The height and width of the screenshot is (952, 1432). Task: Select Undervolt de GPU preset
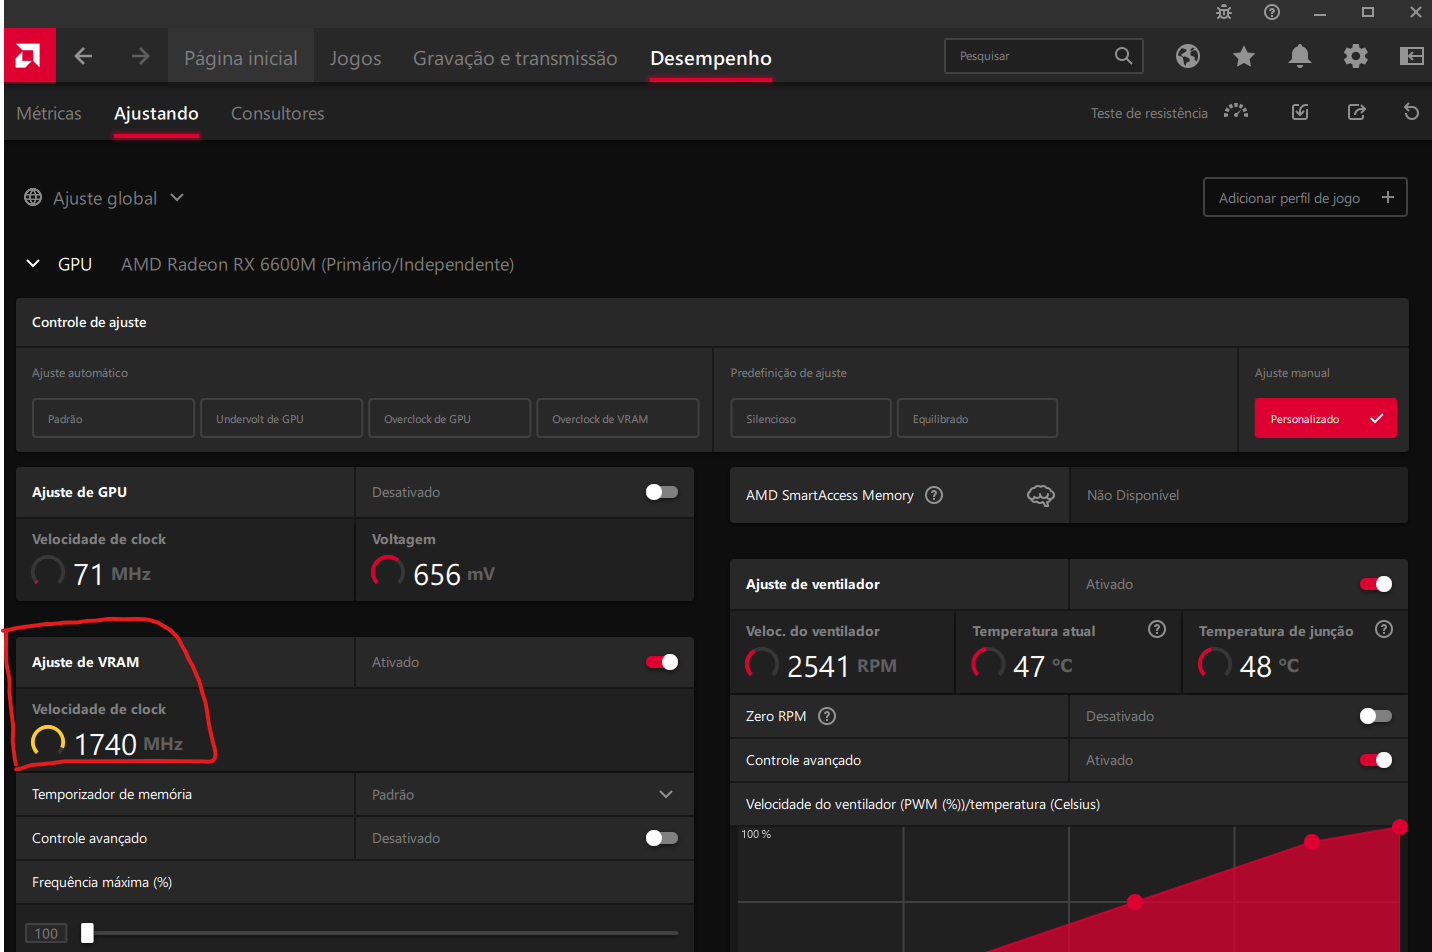pyautogui.click(x=281, y=418)
